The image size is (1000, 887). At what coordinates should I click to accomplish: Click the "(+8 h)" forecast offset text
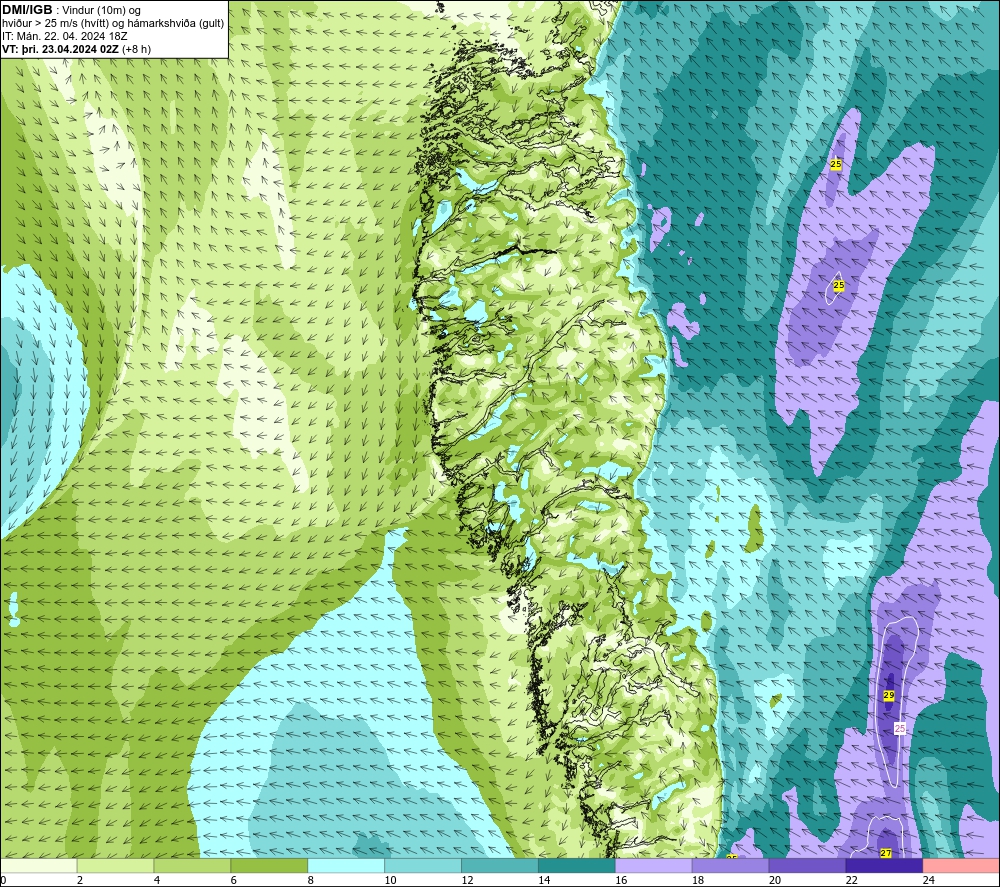point(136,49)
